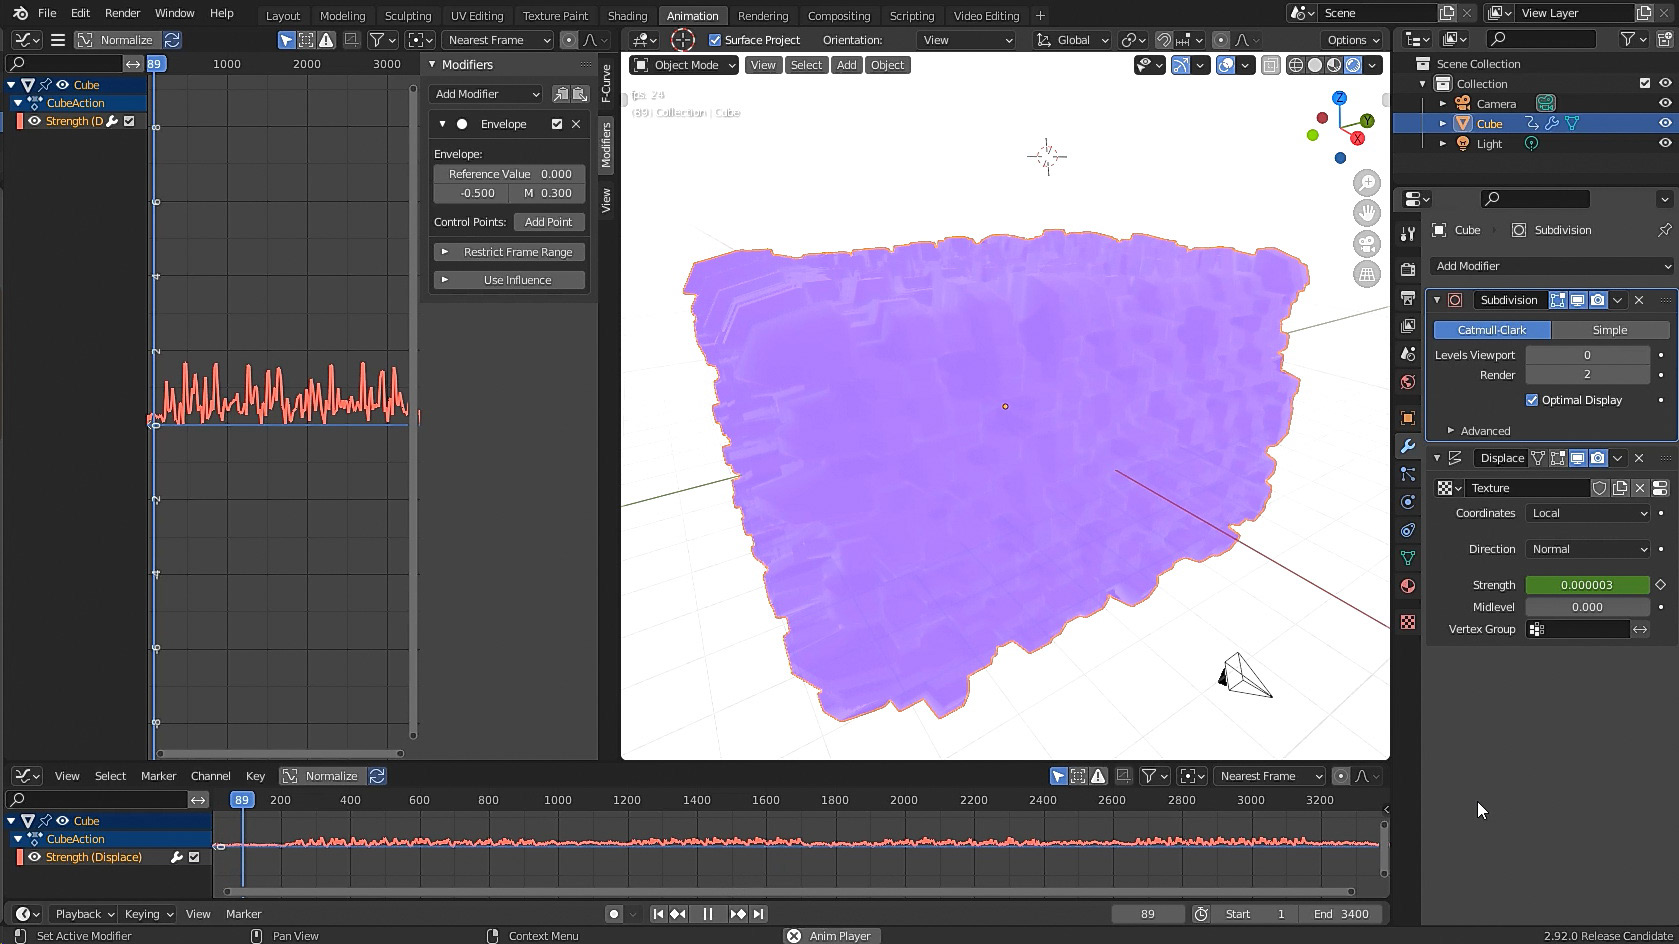Open the Texture properties tab
The width and height of the screenshot is (1679, 944).
(1408, 622)
